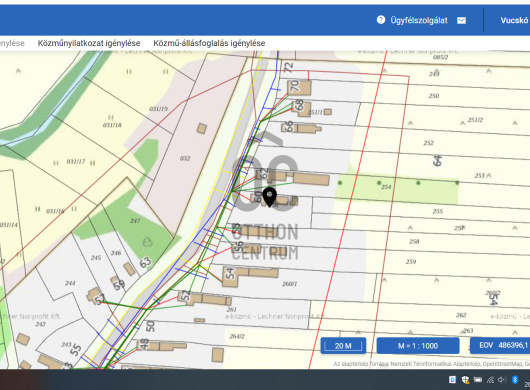Switch to Közmű-állásfoglalás igénylése tab
The width and height of the screenshot is (530, 390).
coord(209,43)
